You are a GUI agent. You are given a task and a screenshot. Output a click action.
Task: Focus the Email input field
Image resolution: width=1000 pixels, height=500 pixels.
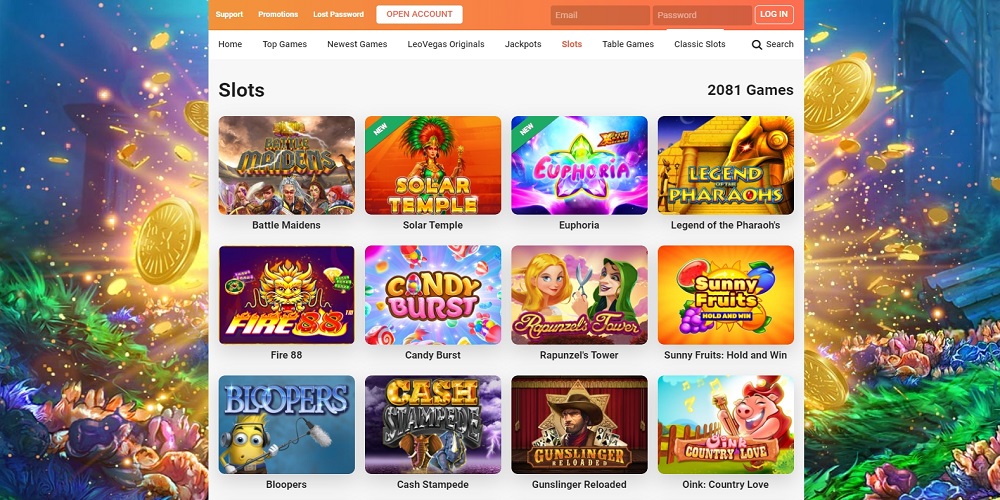click(600, 15)
